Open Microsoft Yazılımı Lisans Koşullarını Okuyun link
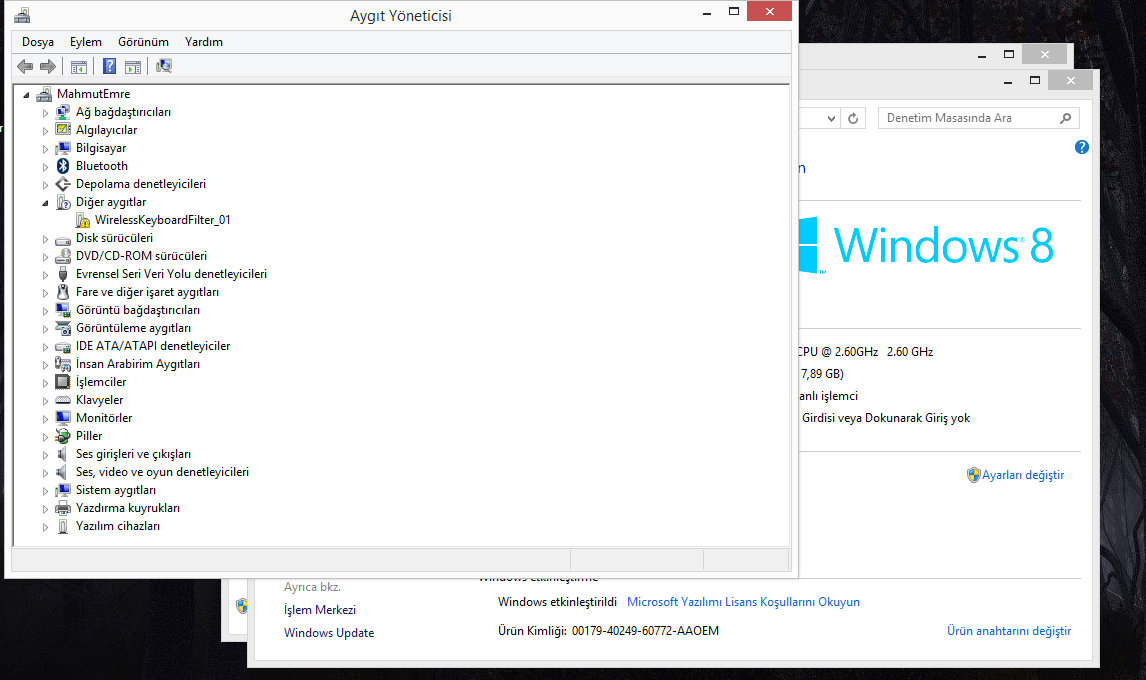The width and height of the screenshot is (1146, 680). point(743,602)
